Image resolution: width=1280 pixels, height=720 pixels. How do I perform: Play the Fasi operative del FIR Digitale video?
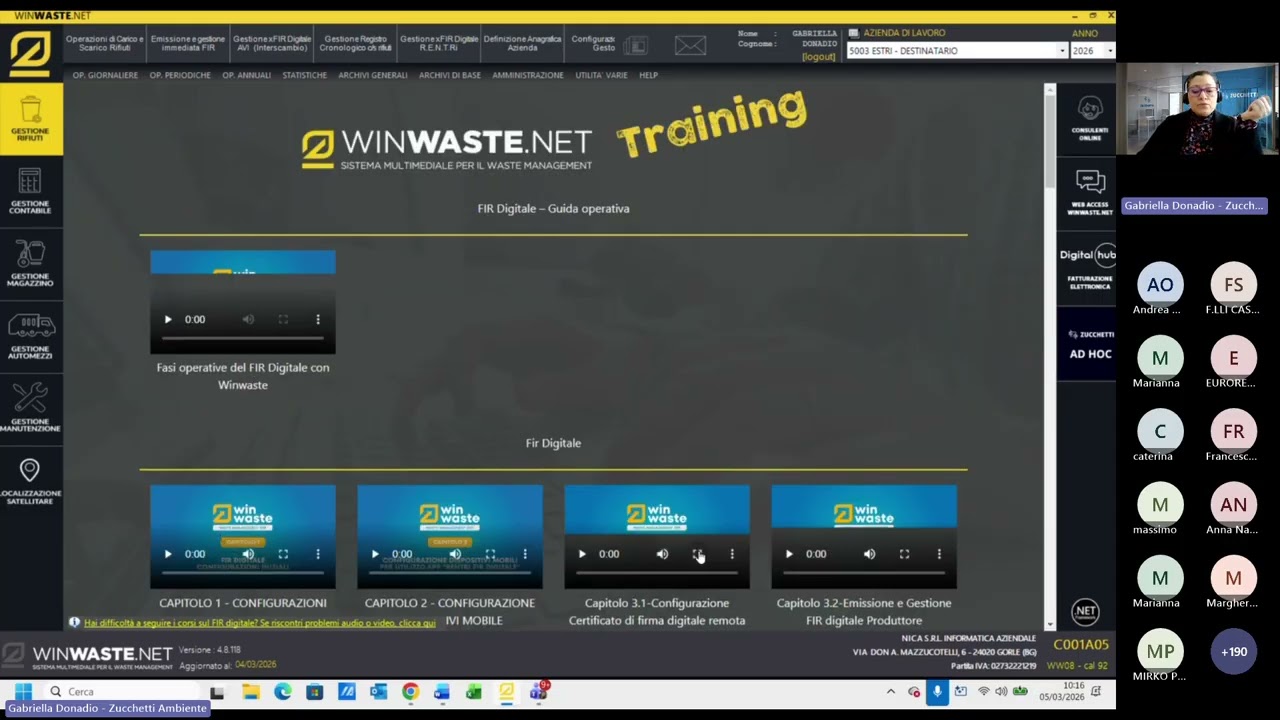click(168, 320)
